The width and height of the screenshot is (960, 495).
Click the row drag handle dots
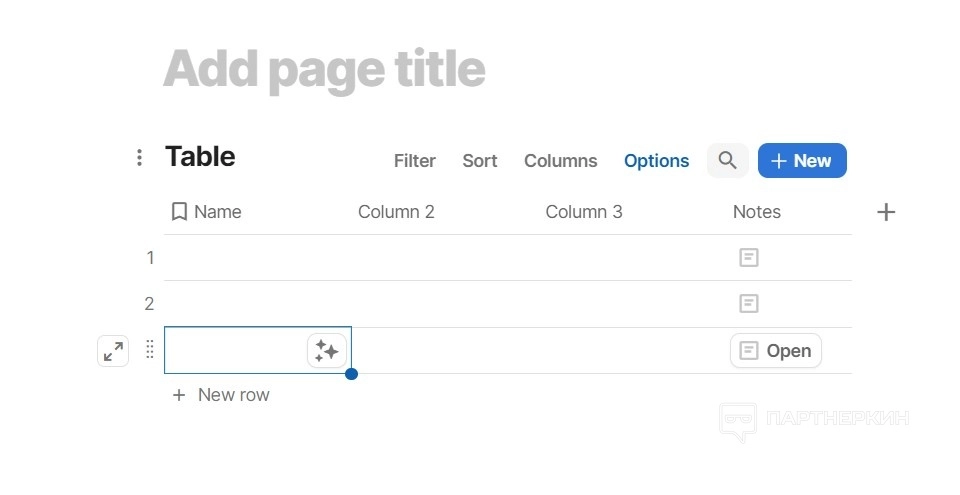[x=150, y=350]
